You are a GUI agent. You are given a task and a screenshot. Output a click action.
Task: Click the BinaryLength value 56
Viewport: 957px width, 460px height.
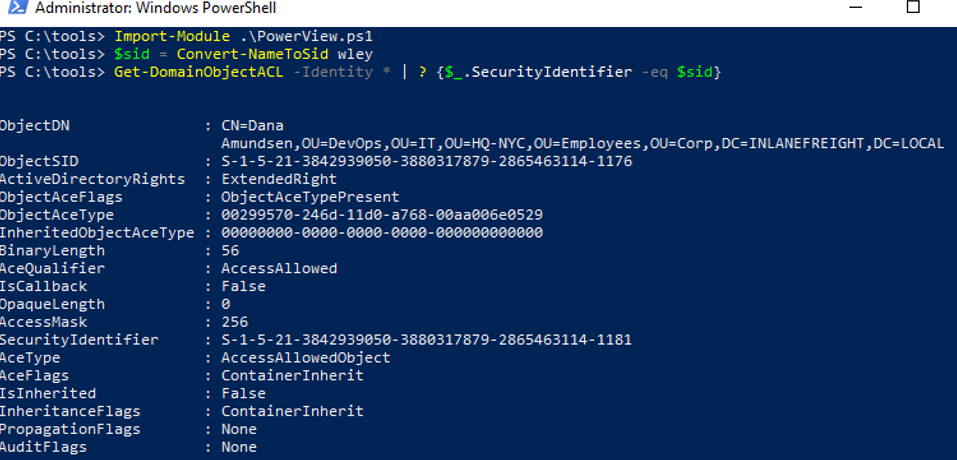point(230,251)
